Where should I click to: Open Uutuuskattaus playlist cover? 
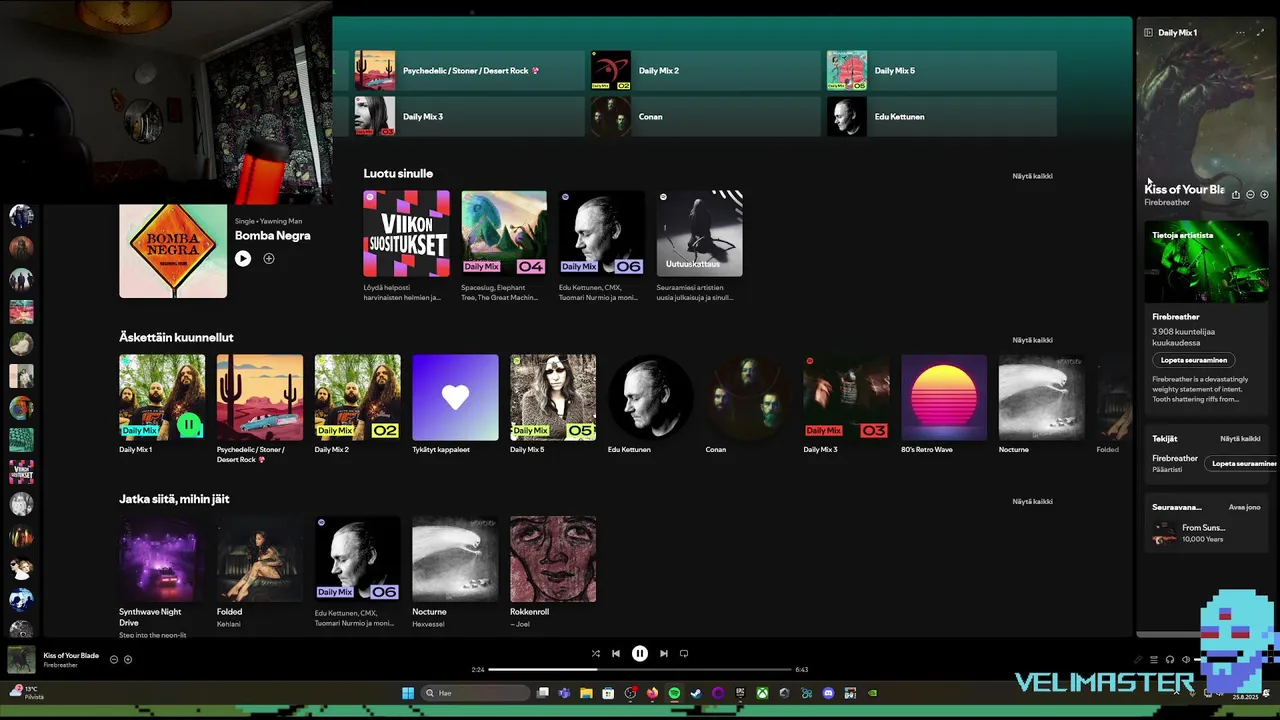pyautogui.click(x=699, y=234)
